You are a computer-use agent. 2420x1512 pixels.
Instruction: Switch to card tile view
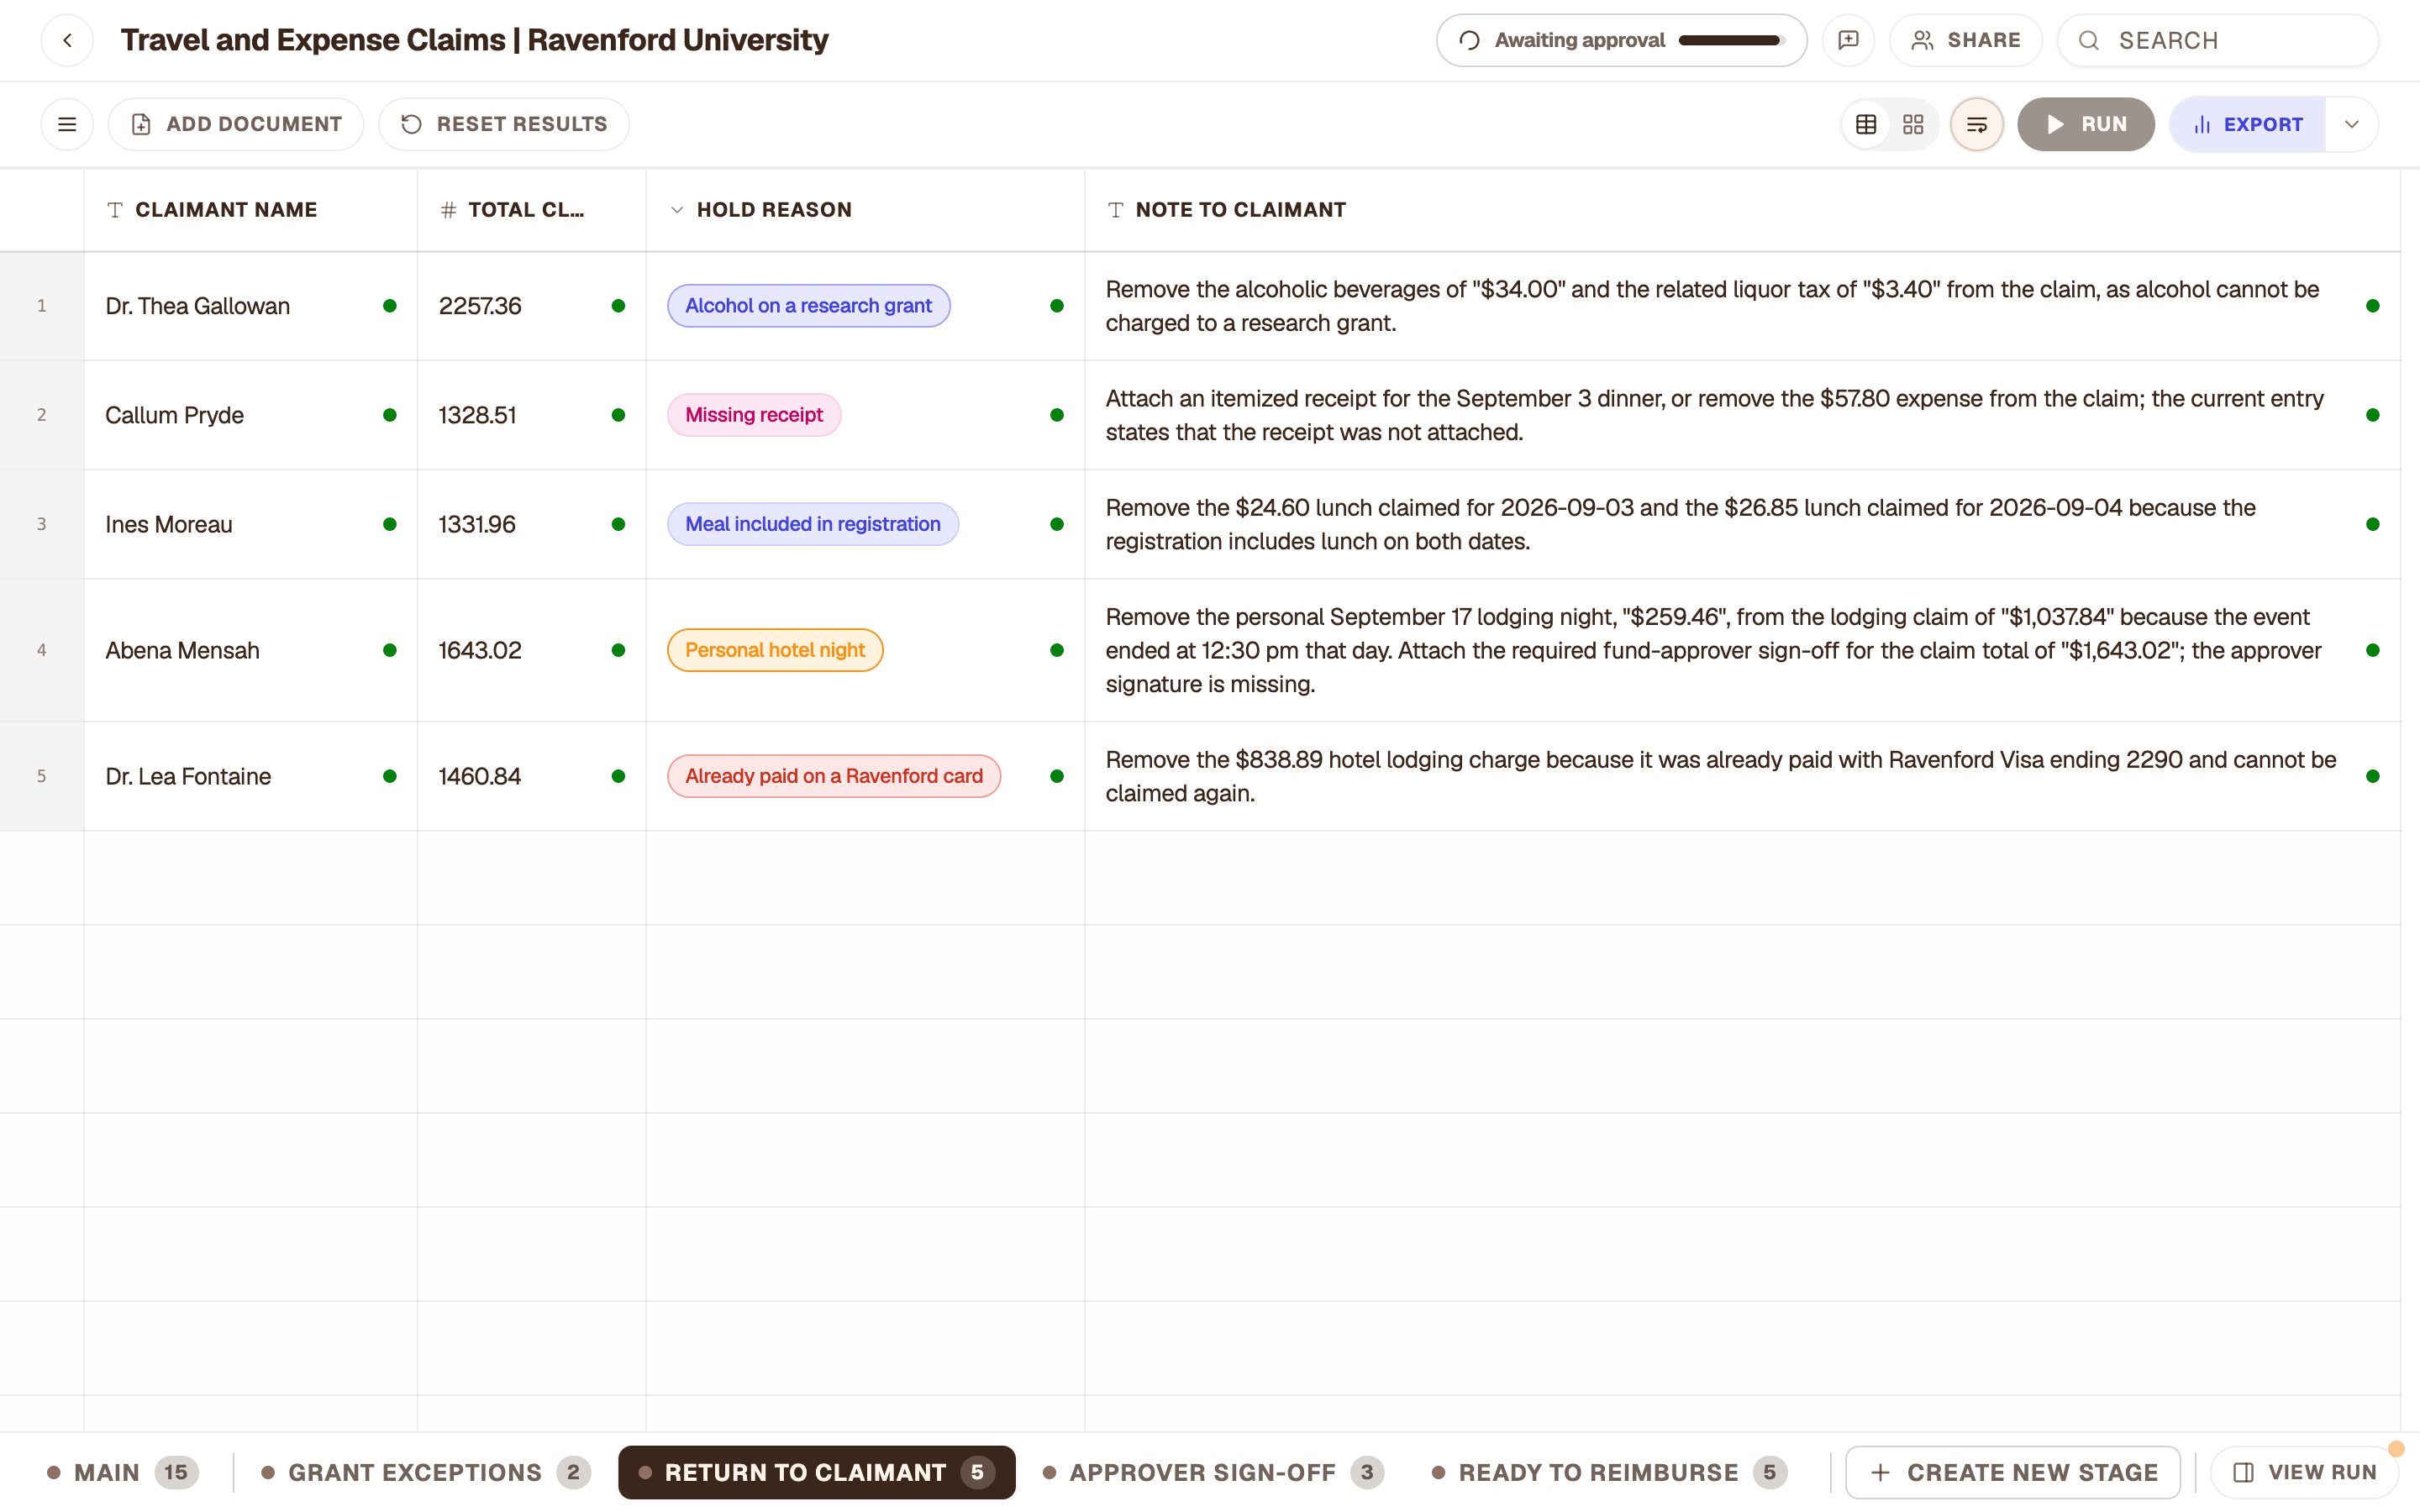[x=1913, y=124]
